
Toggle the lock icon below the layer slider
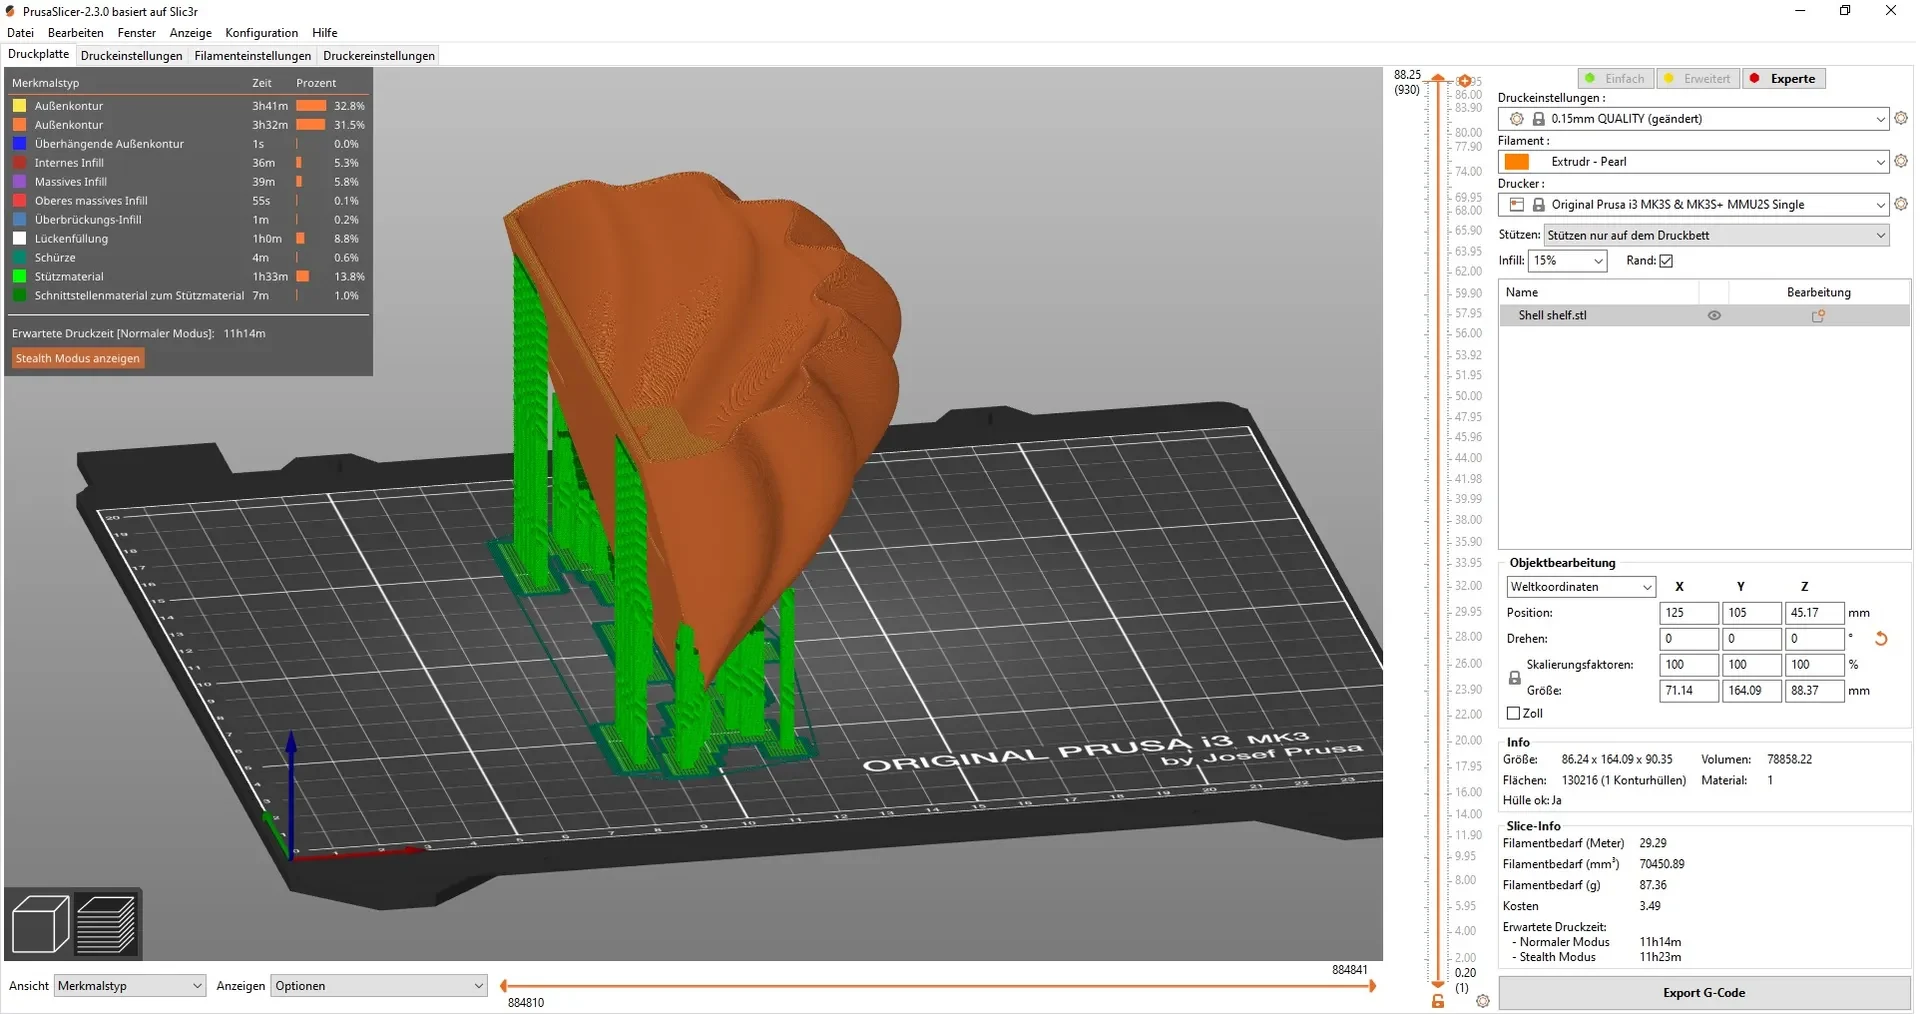tap(1438, 1001)
